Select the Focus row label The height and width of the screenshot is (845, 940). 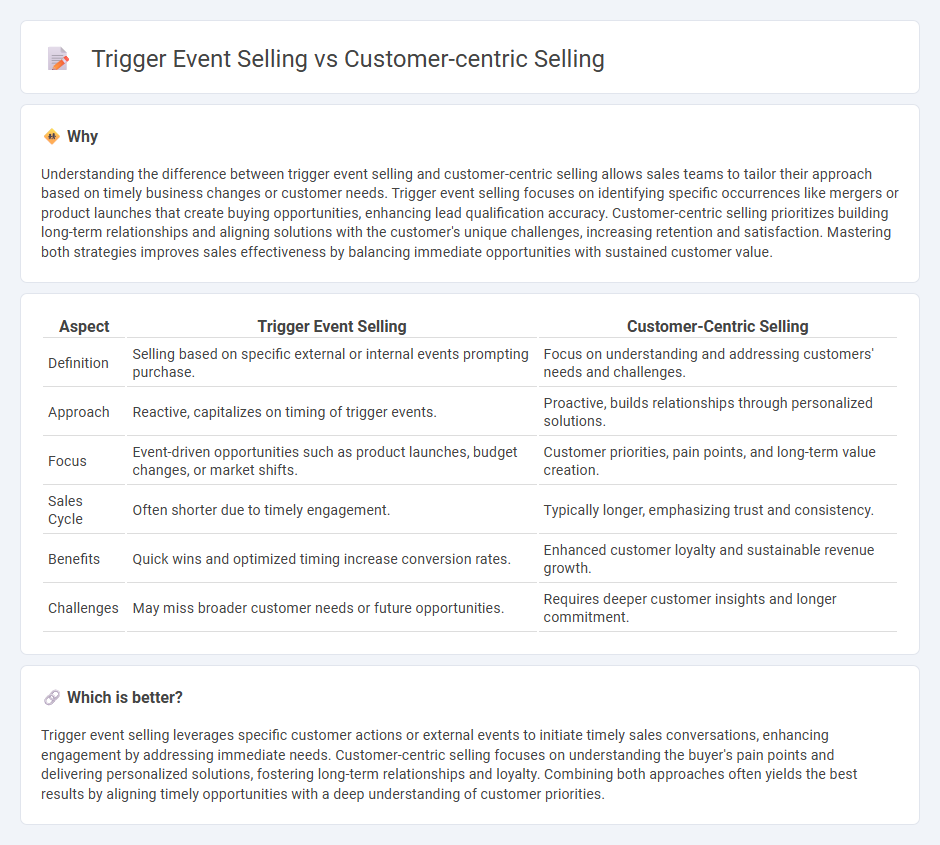click(67, 461)
